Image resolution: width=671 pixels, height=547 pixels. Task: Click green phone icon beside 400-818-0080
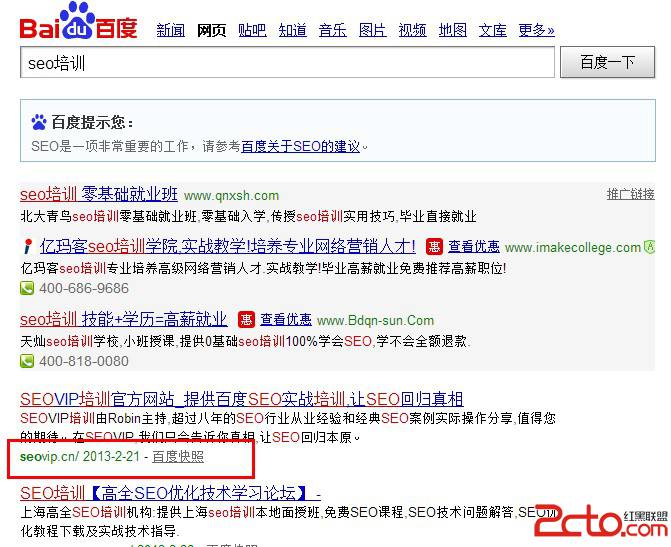[27, 361]
